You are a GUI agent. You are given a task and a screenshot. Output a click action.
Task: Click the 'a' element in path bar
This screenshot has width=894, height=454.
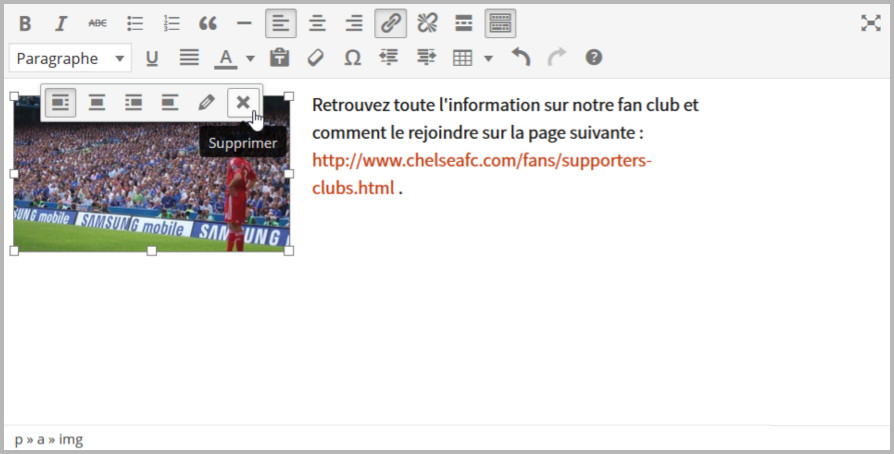40,440
